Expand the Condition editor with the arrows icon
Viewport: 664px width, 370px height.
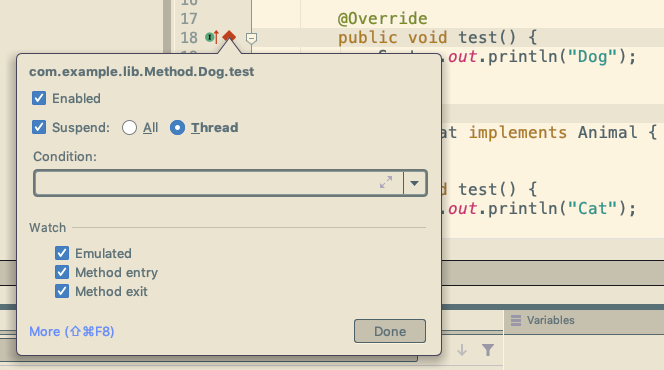click(386, 182)
